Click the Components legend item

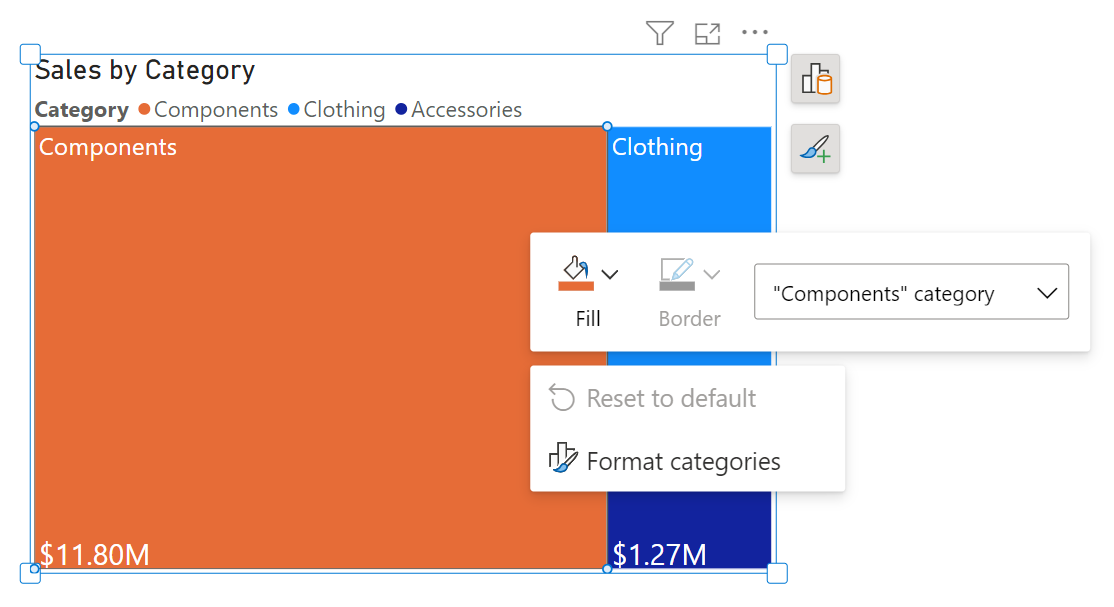click(x=208, y=109)
